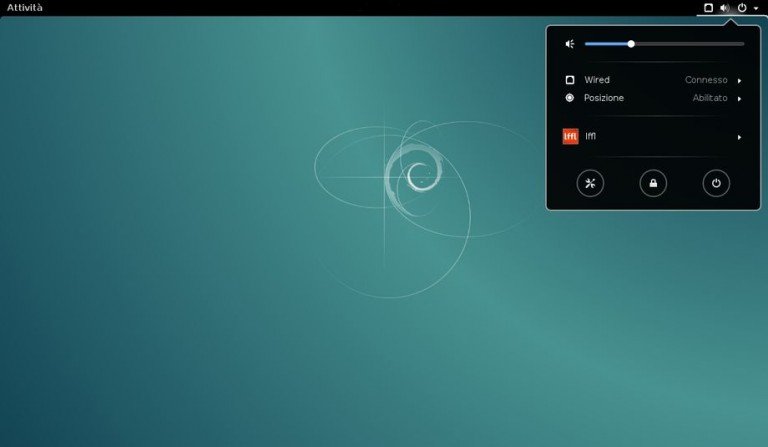This screenshot has height=447, width=768.
Task: Expand the Posizione submenu arrow
Action: pyautogui.click(x=740, y=98)
